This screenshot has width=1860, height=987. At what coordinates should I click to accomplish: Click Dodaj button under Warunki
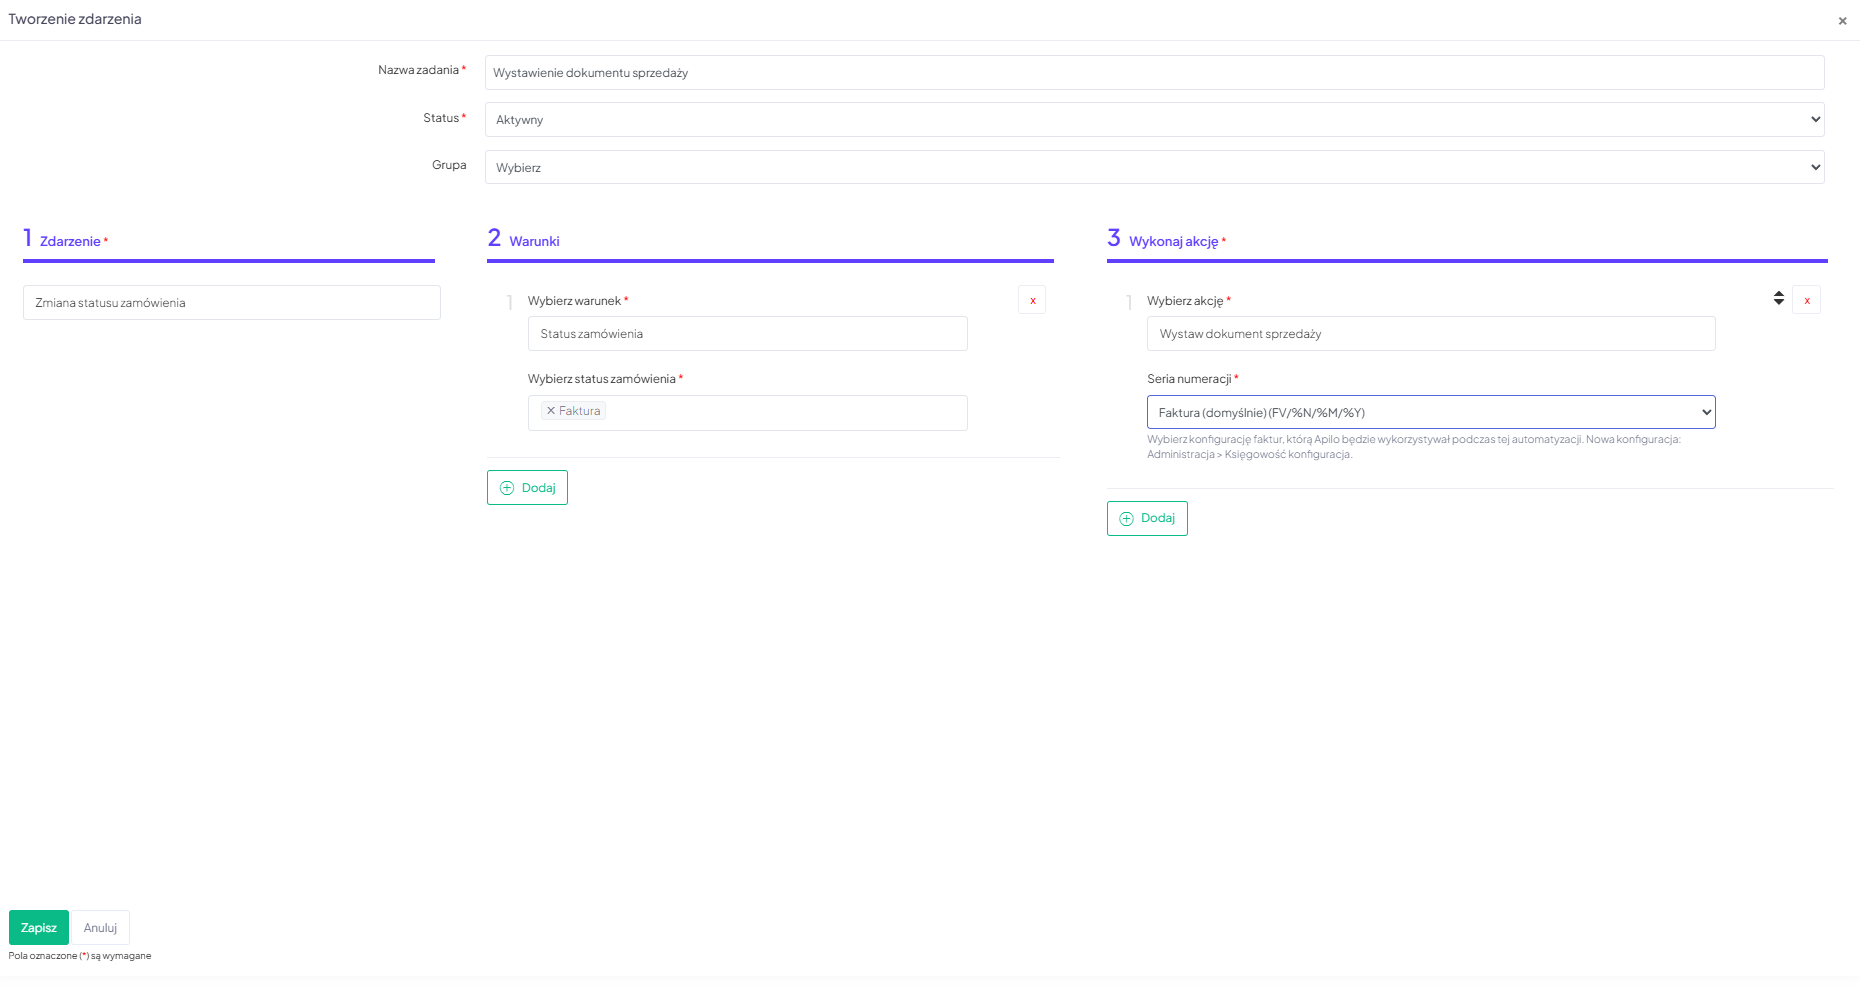pyautogui.click(x=527, y=488)
